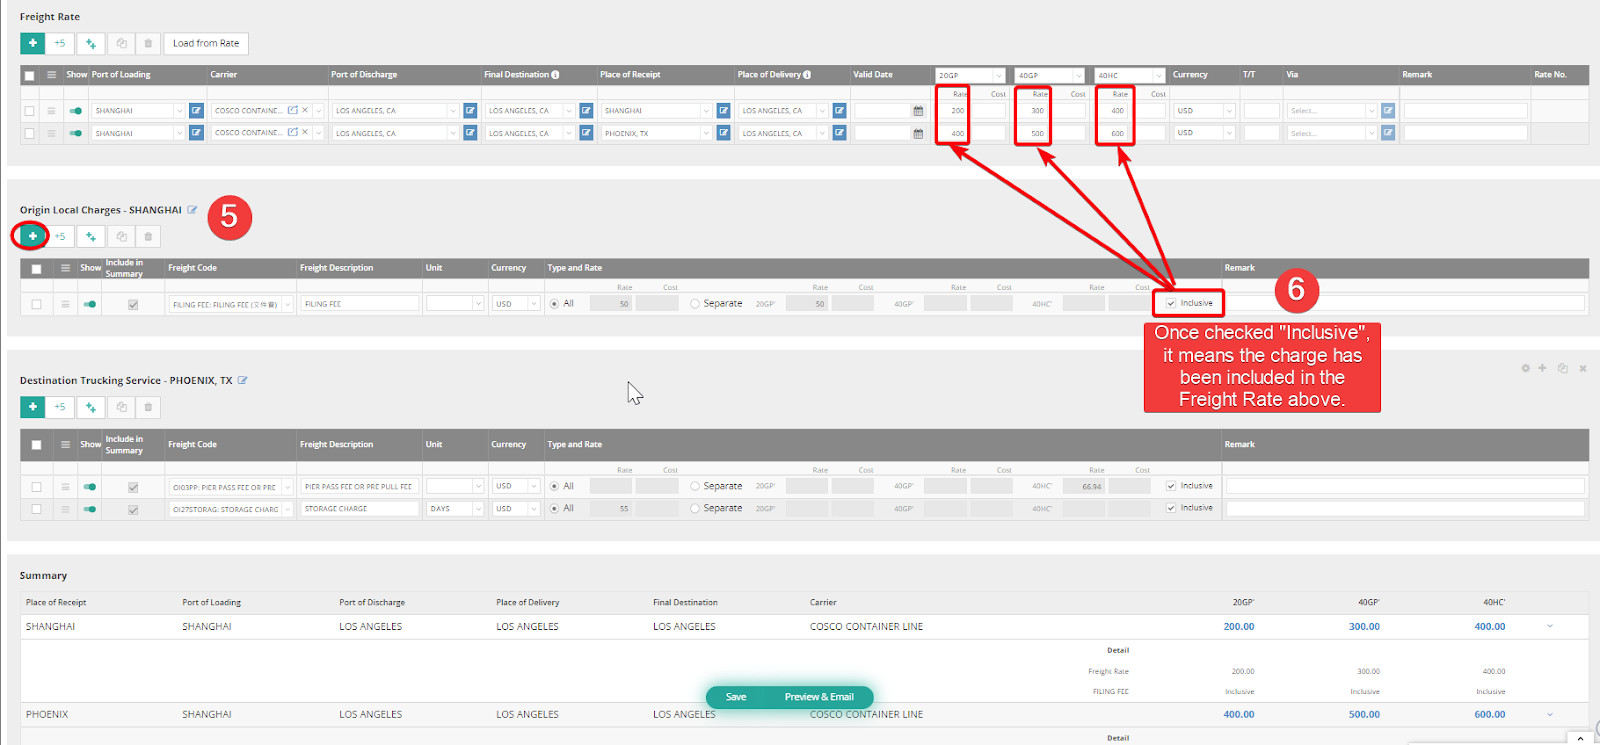This screenshot has height=745, width=1600.
Task: Click the Preview & Email button
Action: (x=818, y=697)
